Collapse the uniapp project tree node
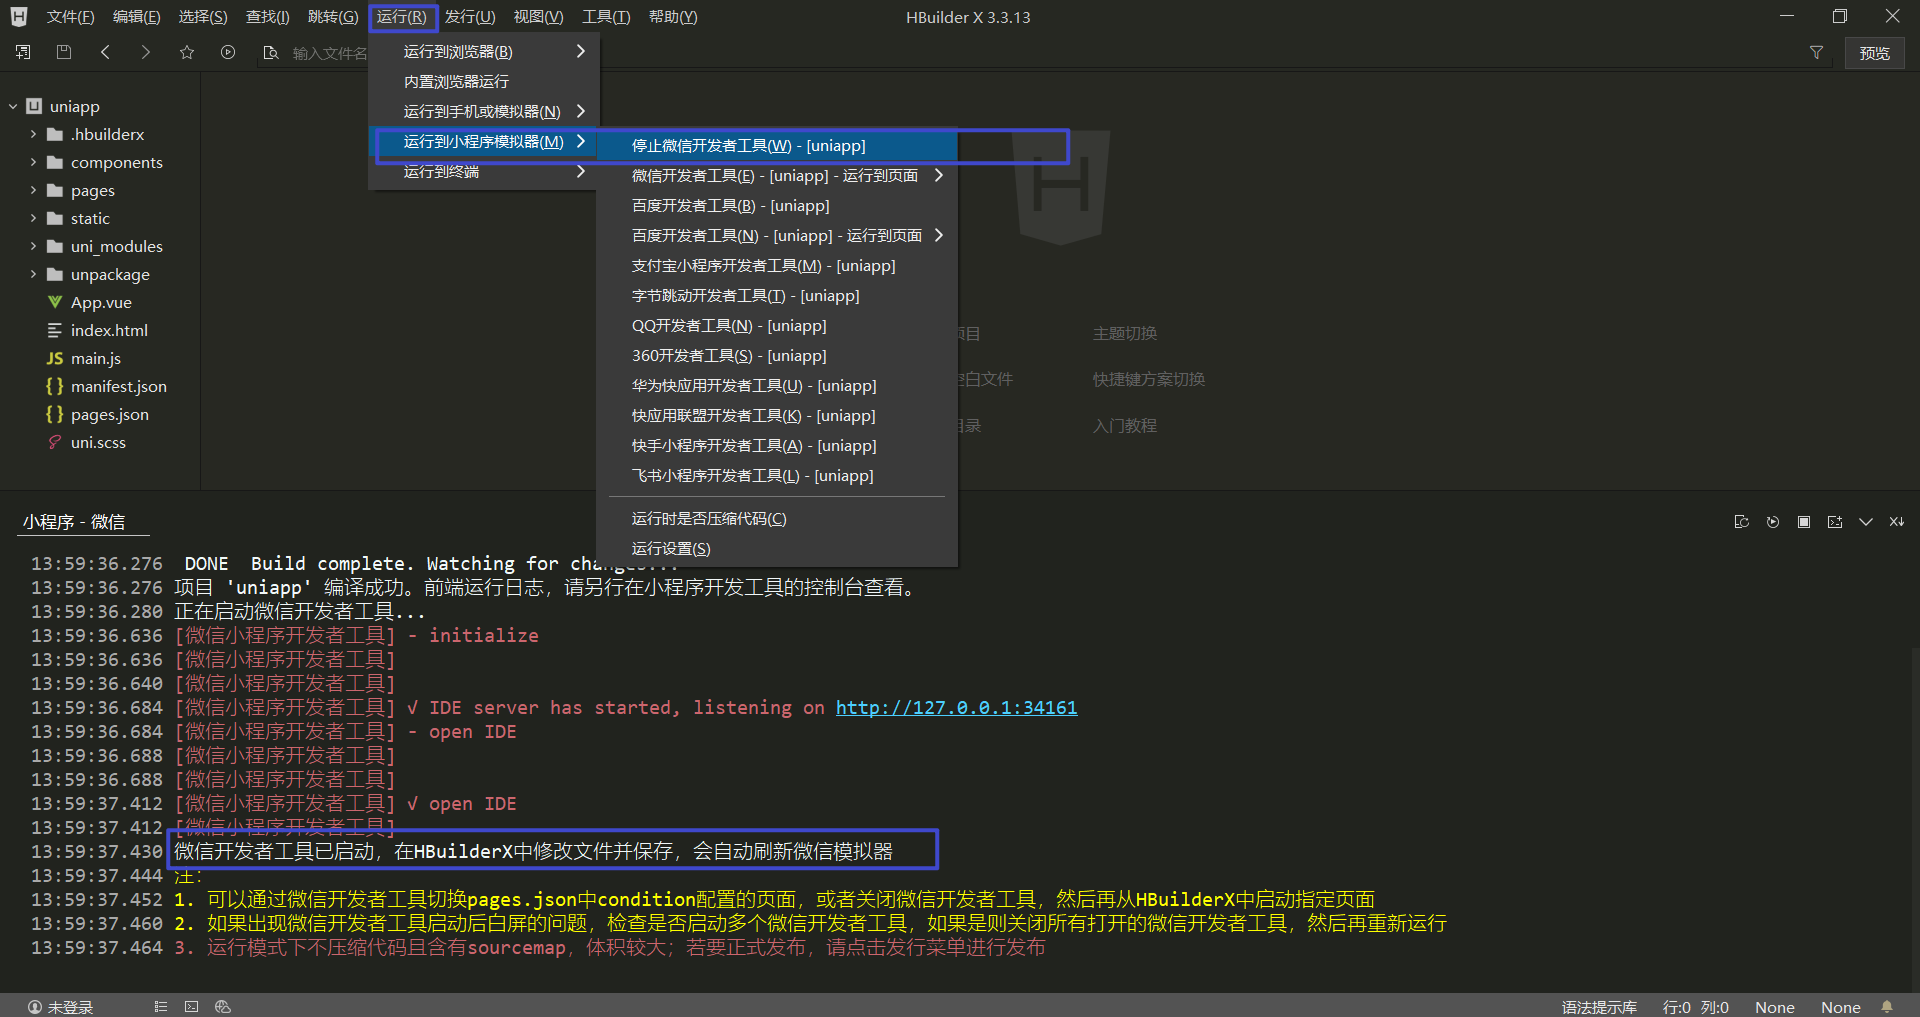The width and height of the screenshot is (1920, 1017). point(12,106)
